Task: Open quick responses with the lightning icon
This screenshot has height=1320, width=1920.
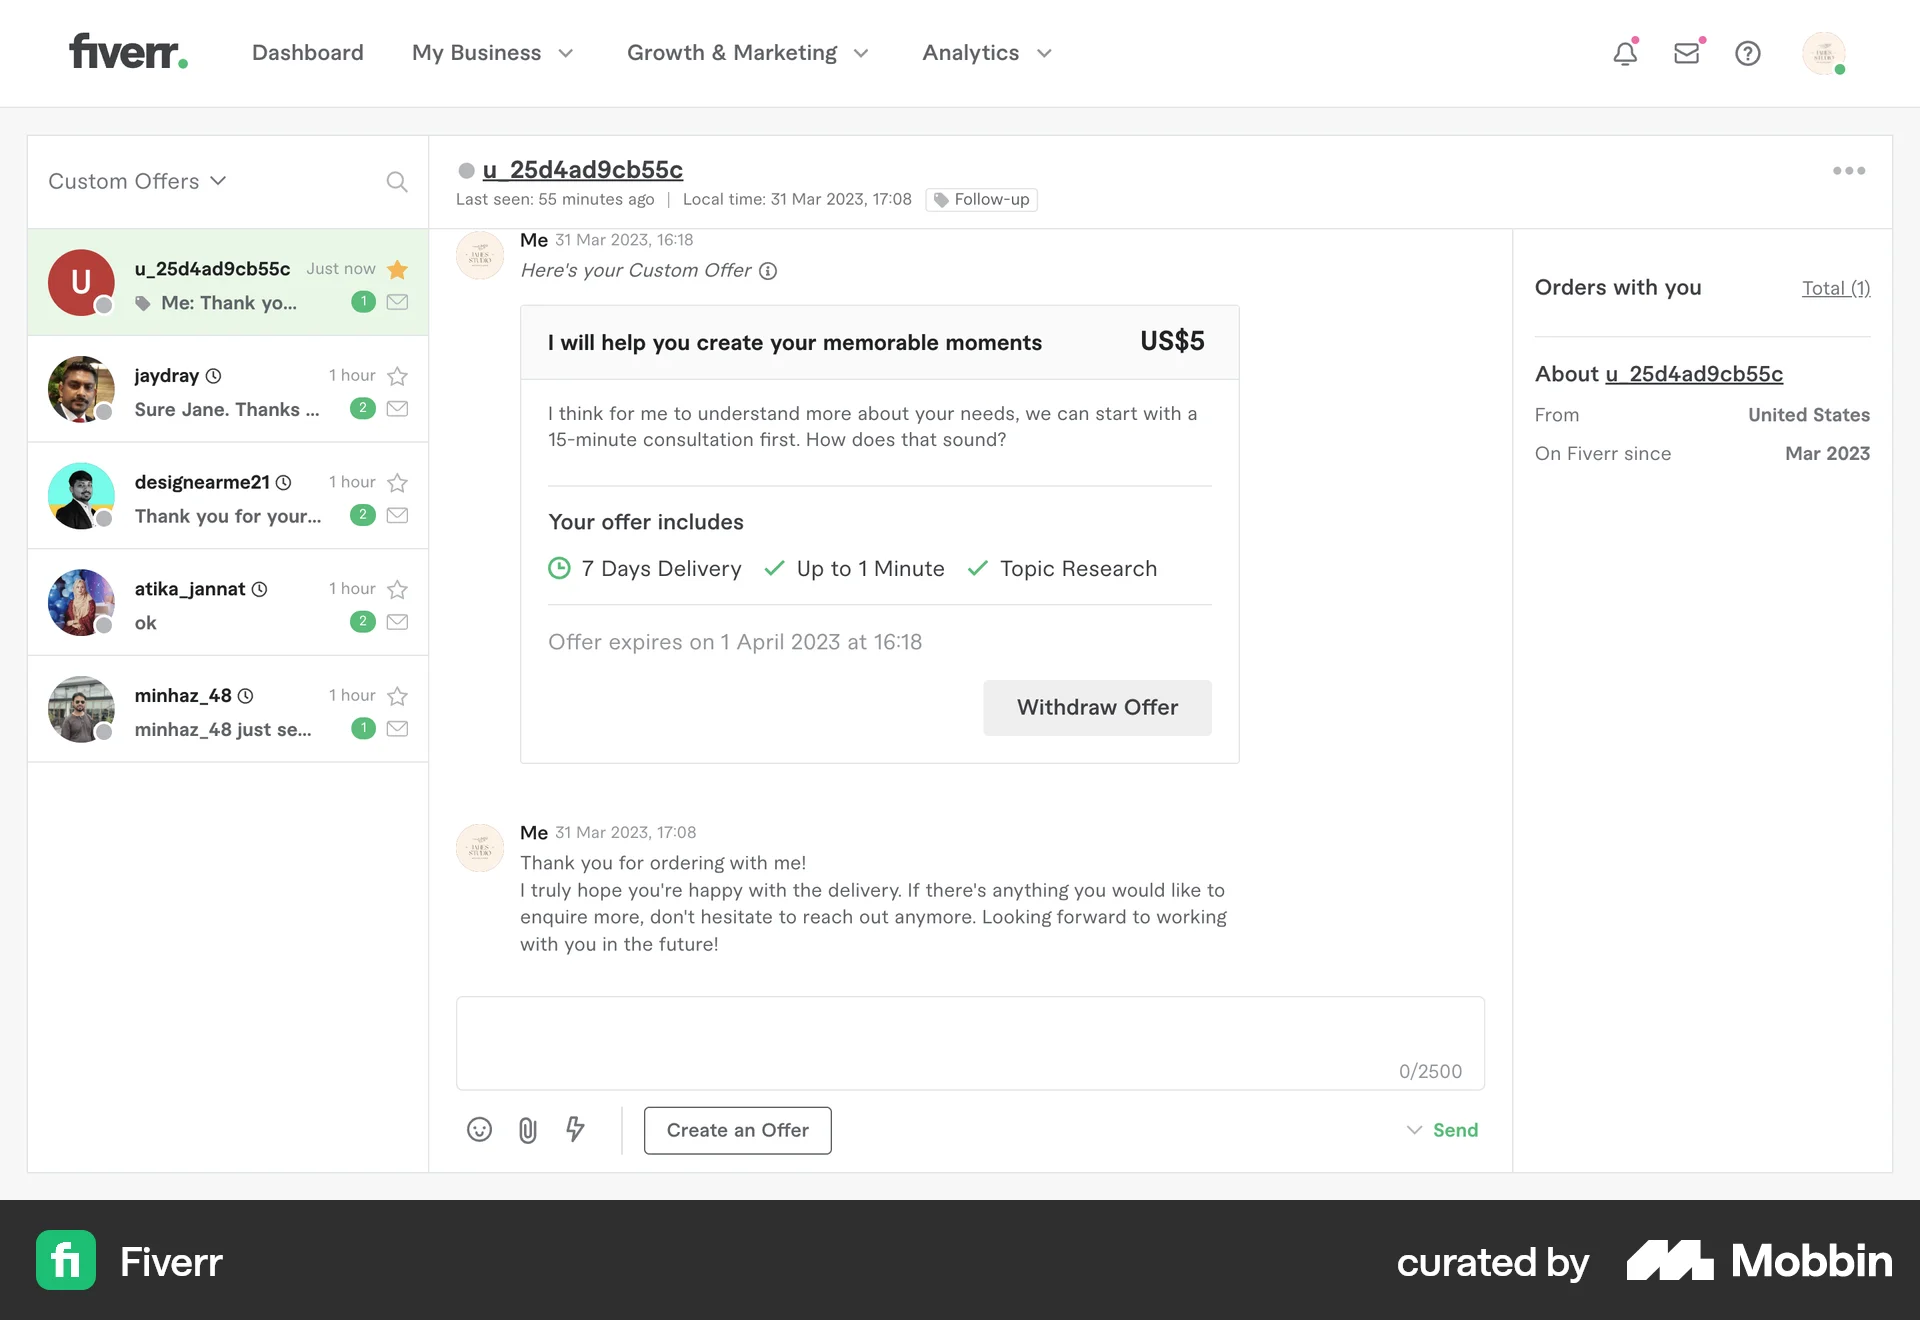Action: point(575,1130)
